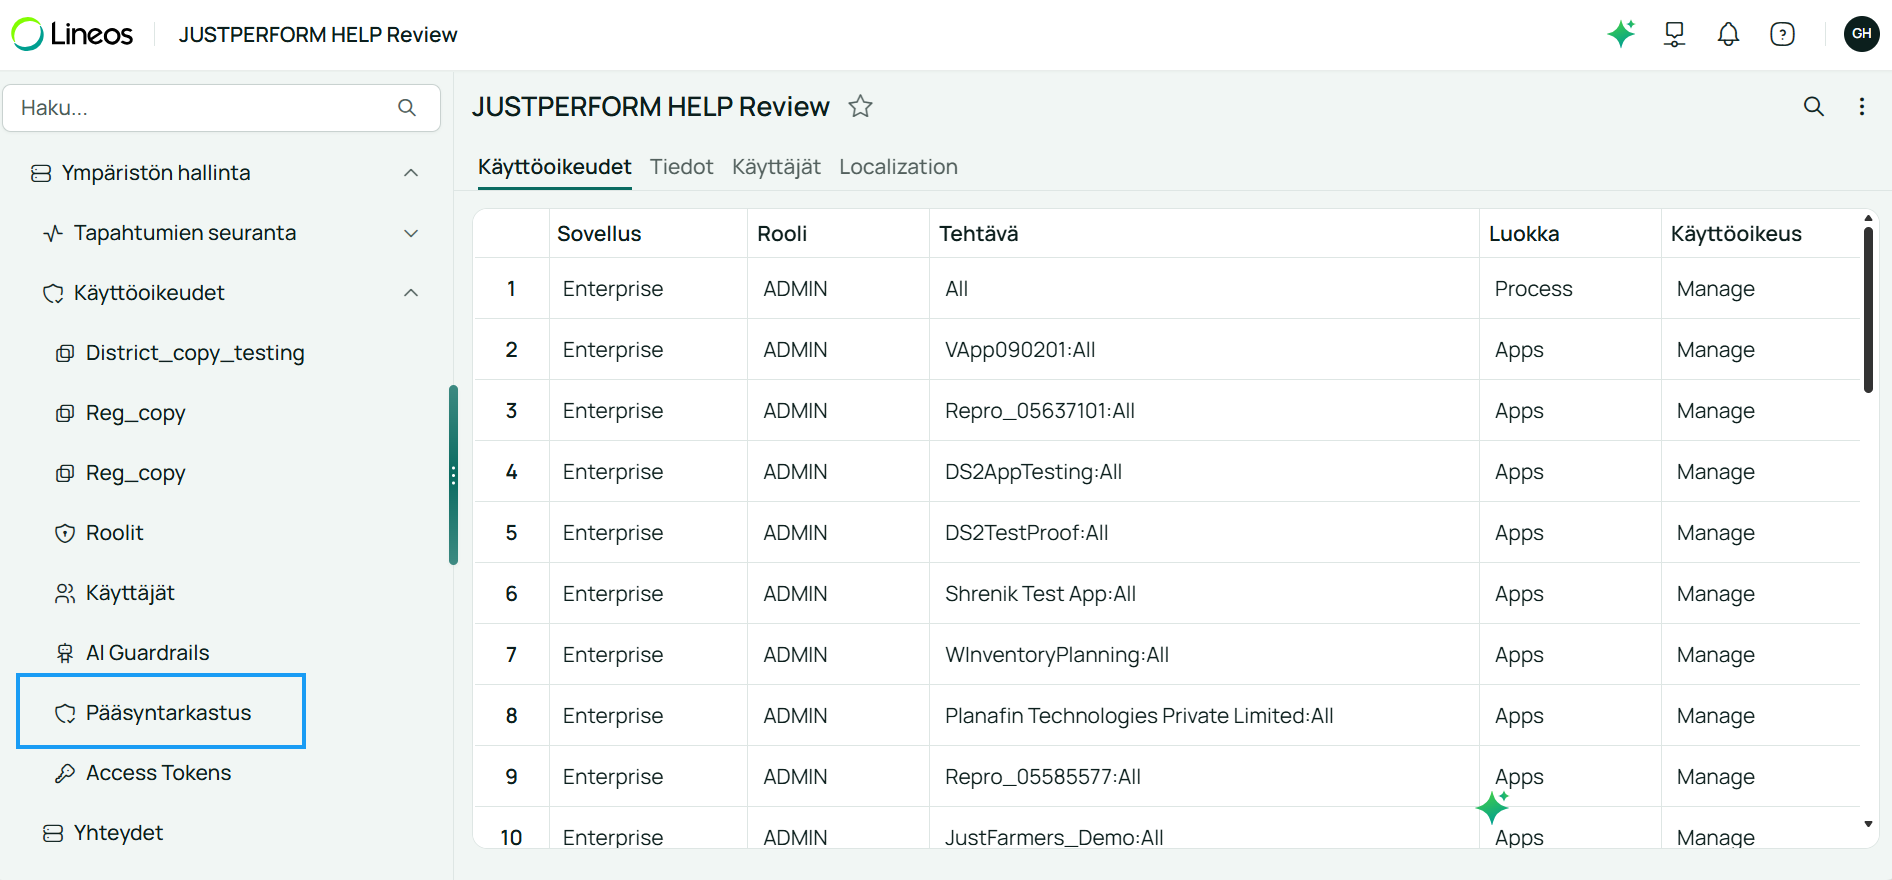Screen dimensions: 1892x880
Task: Click the floating green sparkle assistant button
Action: (x=1493, y=806)
